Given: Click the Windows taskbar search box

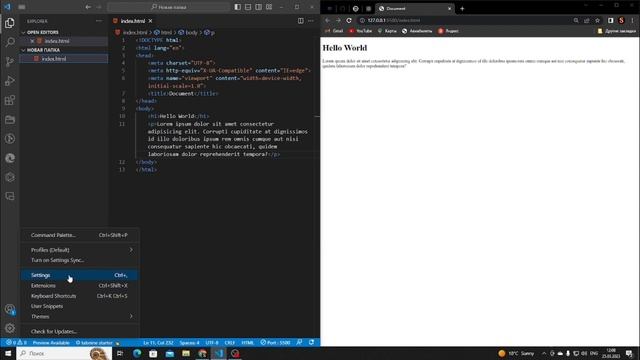Looking at the screenshot, I should point(64,353).
